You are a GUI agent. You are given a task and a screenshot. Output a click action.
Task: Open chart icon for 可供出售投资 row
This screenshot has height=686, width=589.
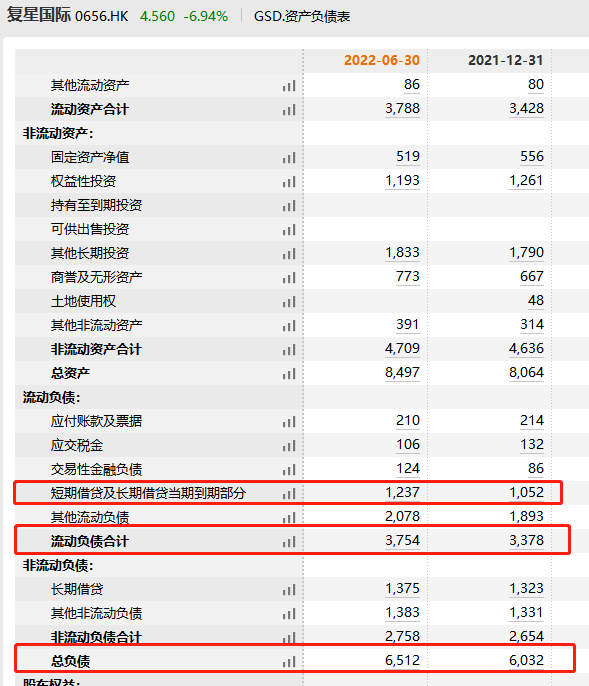click(x=289, y=230)
